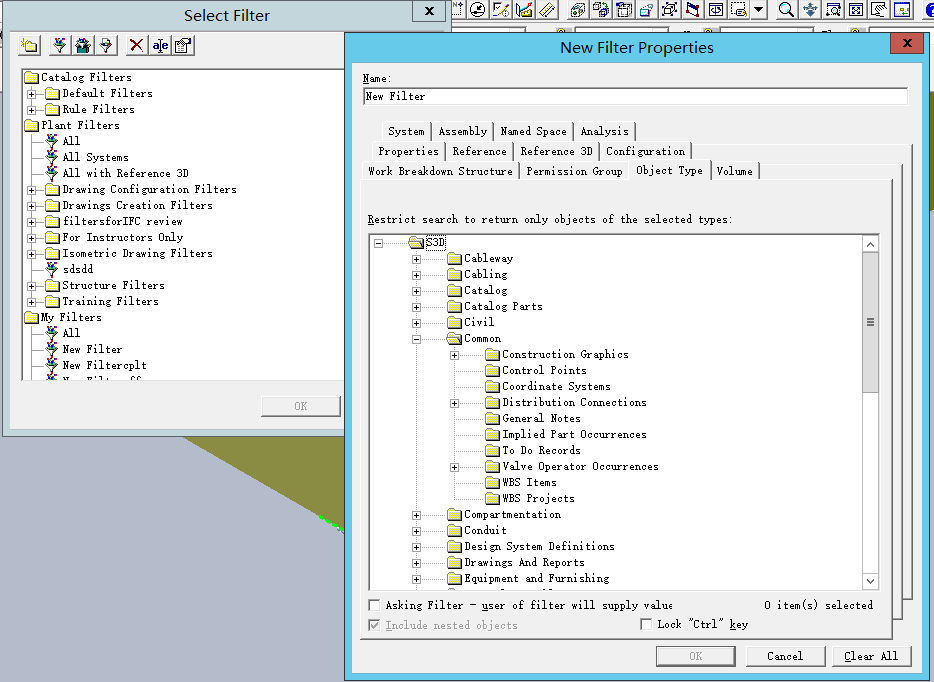Click scroll down arrow of object type list
The image size is (934, 682).
870,581
